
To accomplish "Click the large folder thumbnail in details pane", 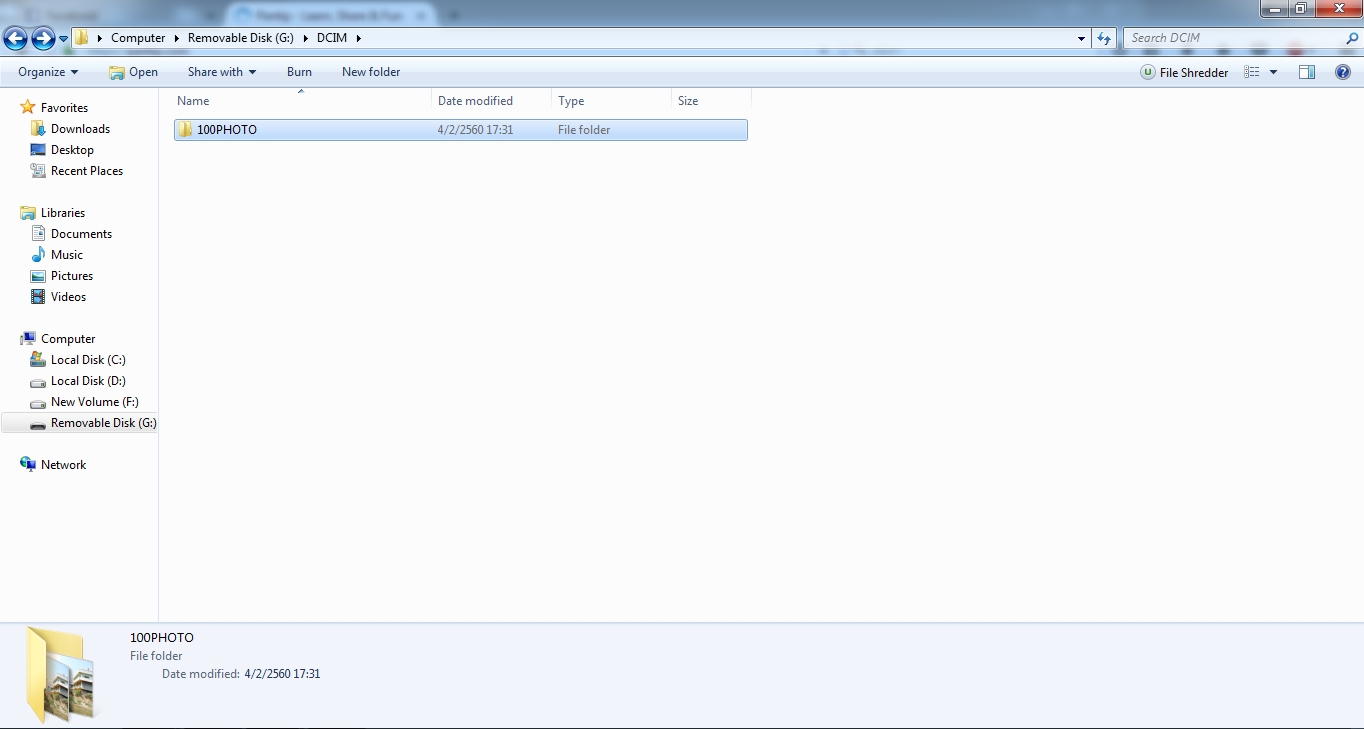I will (x=63, y=674).
